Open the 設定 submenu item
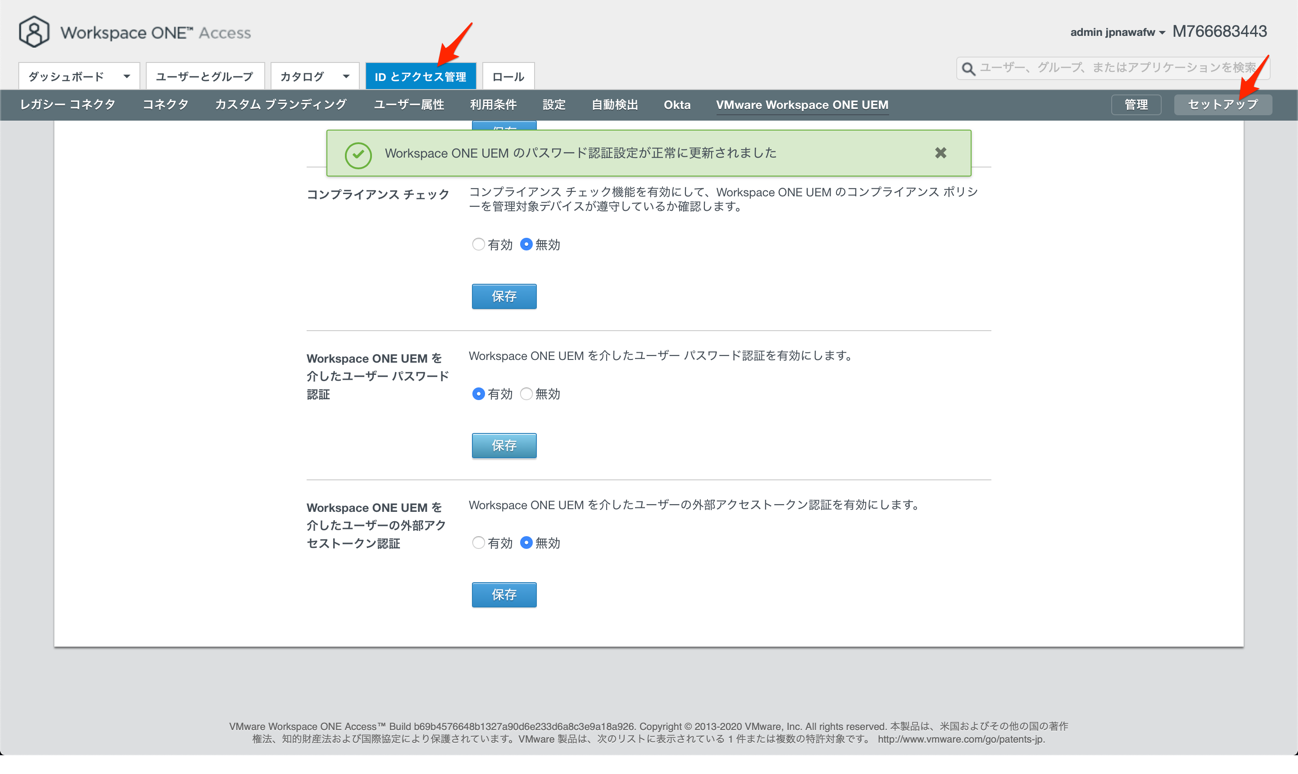The width and height of the screenshot is (1298, 774). (x=554, y=104)
